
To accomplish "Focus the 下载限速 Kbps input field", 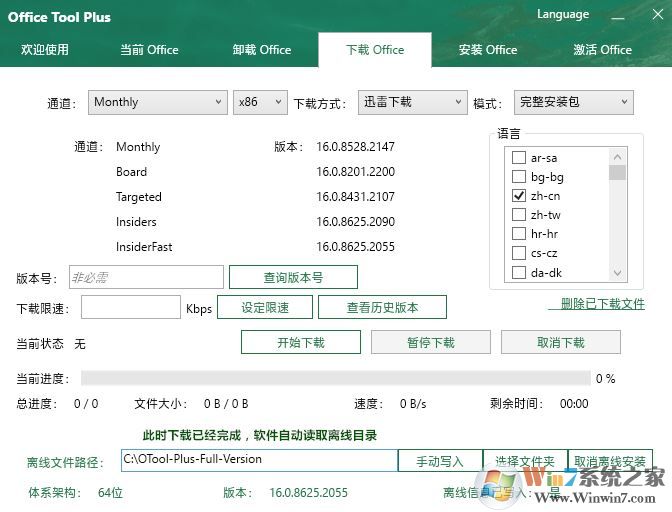I will pos(131,307).
